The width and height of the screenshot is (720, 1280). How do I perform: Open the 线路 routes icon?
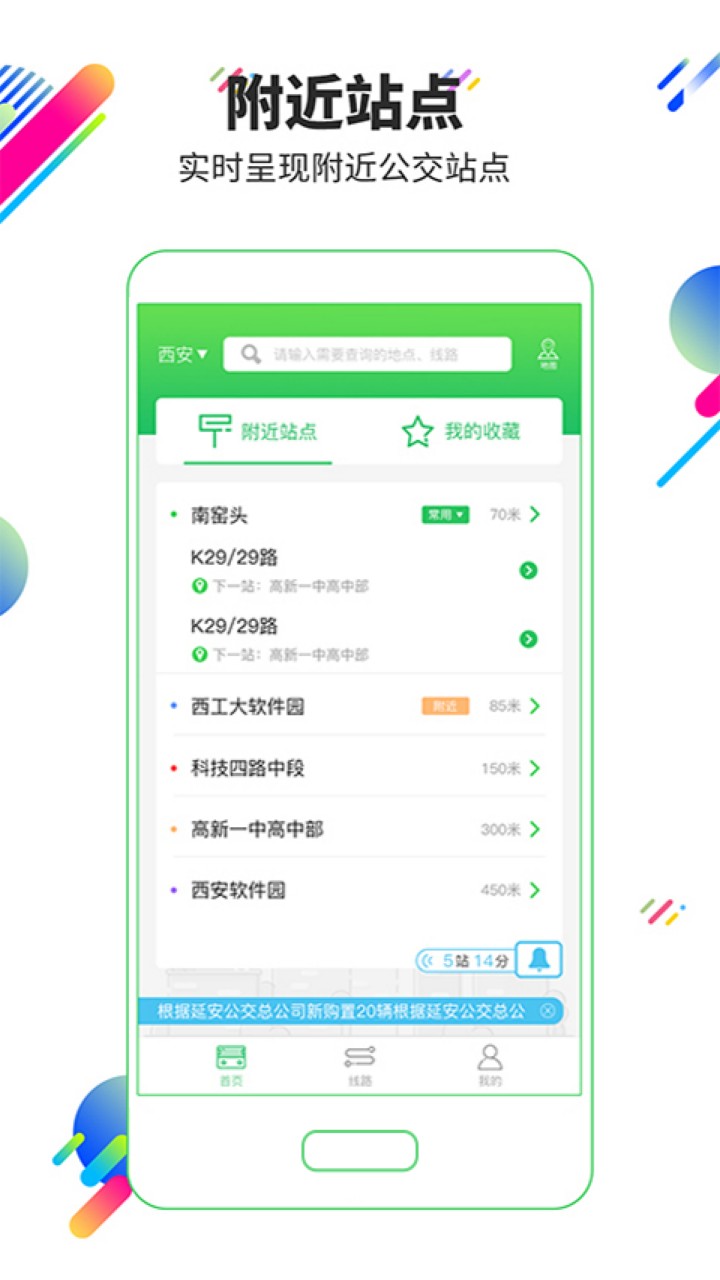(x=359, y=1065)
